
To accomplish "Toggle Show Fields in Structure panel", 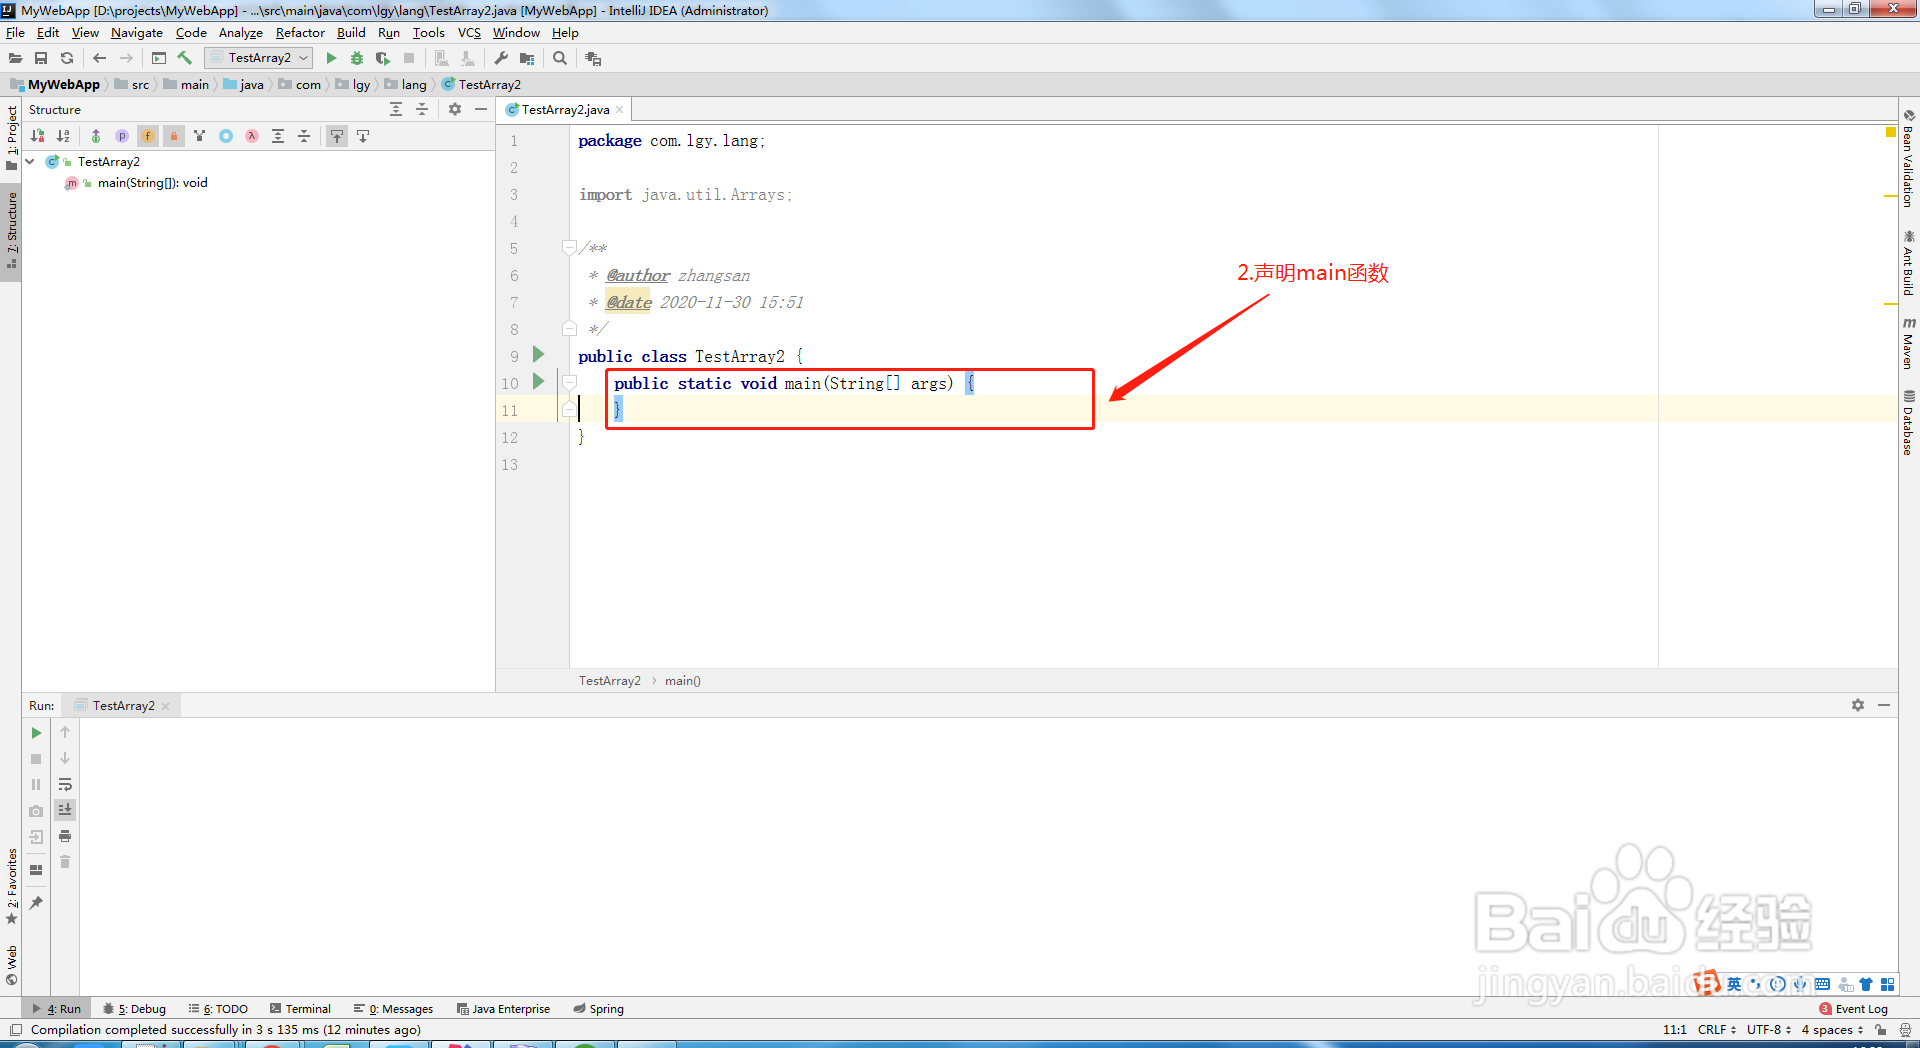I will point(148,136).
